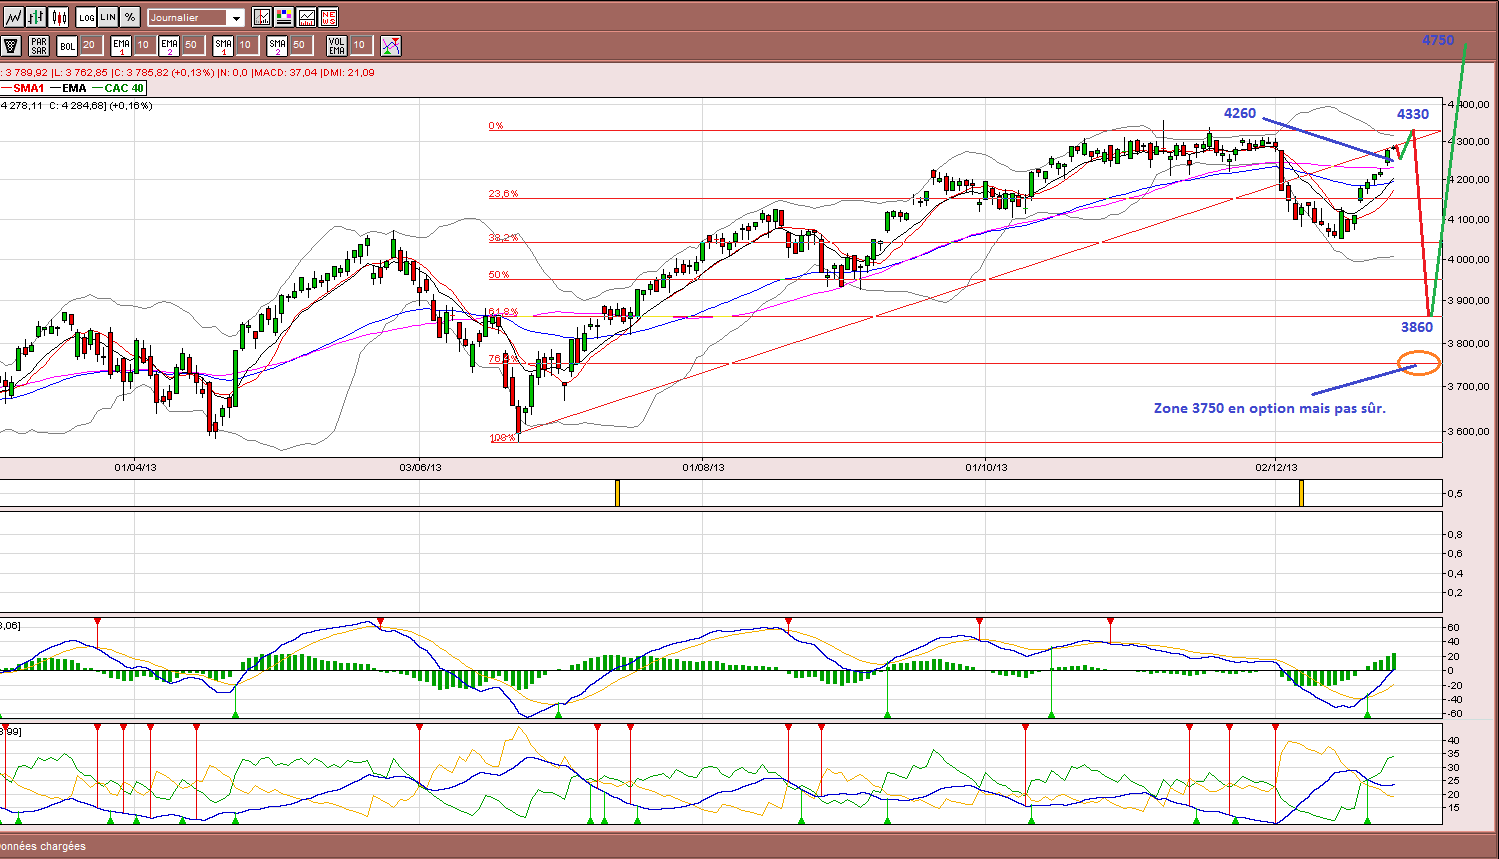Switch to line chart display
Image resolution: width=1499 pixels, height=859 pixels.
point(13,17)
